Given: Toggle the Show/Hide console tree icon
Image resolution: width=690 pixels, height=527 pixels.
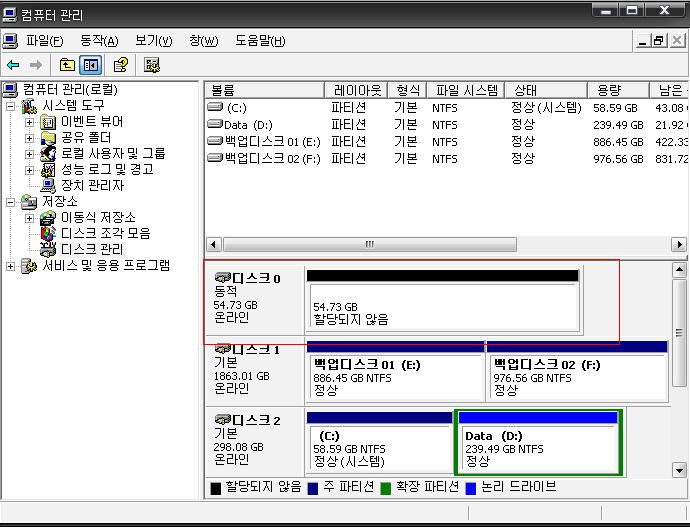Looking at the screenshot, I should (91, 66).
